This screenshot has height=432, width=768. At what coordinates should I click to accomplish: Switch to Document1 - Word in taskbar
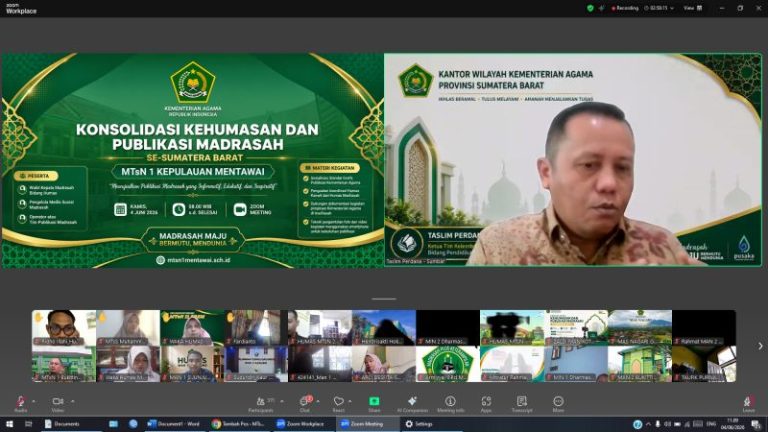[x=173, y=424]
